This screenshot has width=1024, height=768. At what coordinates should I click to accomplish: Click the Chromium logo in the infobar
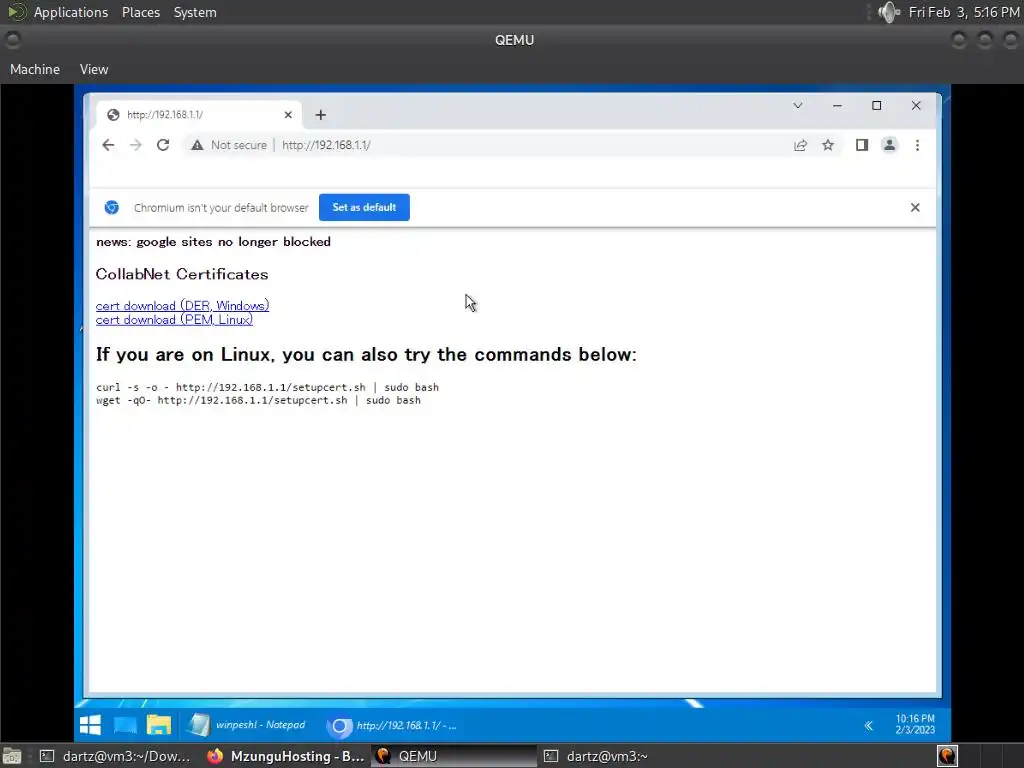(112, 207)
